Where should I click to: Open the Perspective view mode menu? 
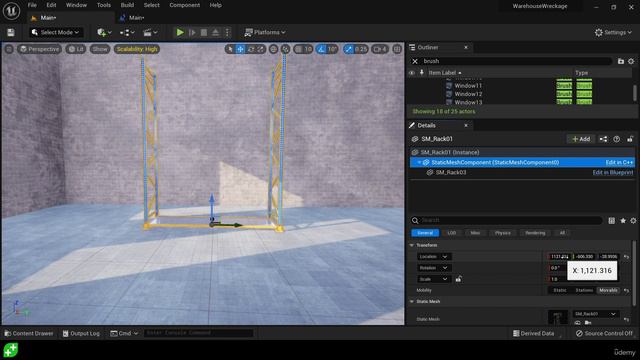[x=40, y=49]
